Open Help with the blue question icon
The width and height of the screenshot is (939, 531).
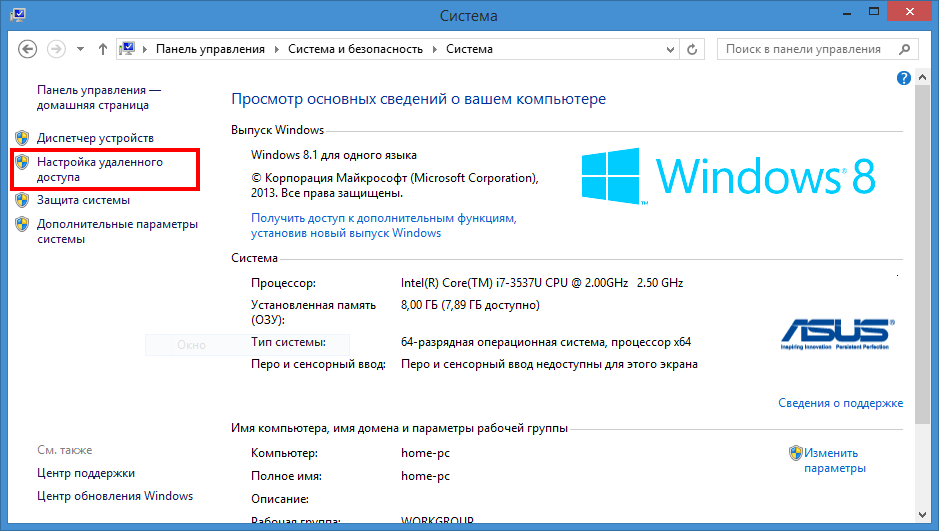click(904, 78)
